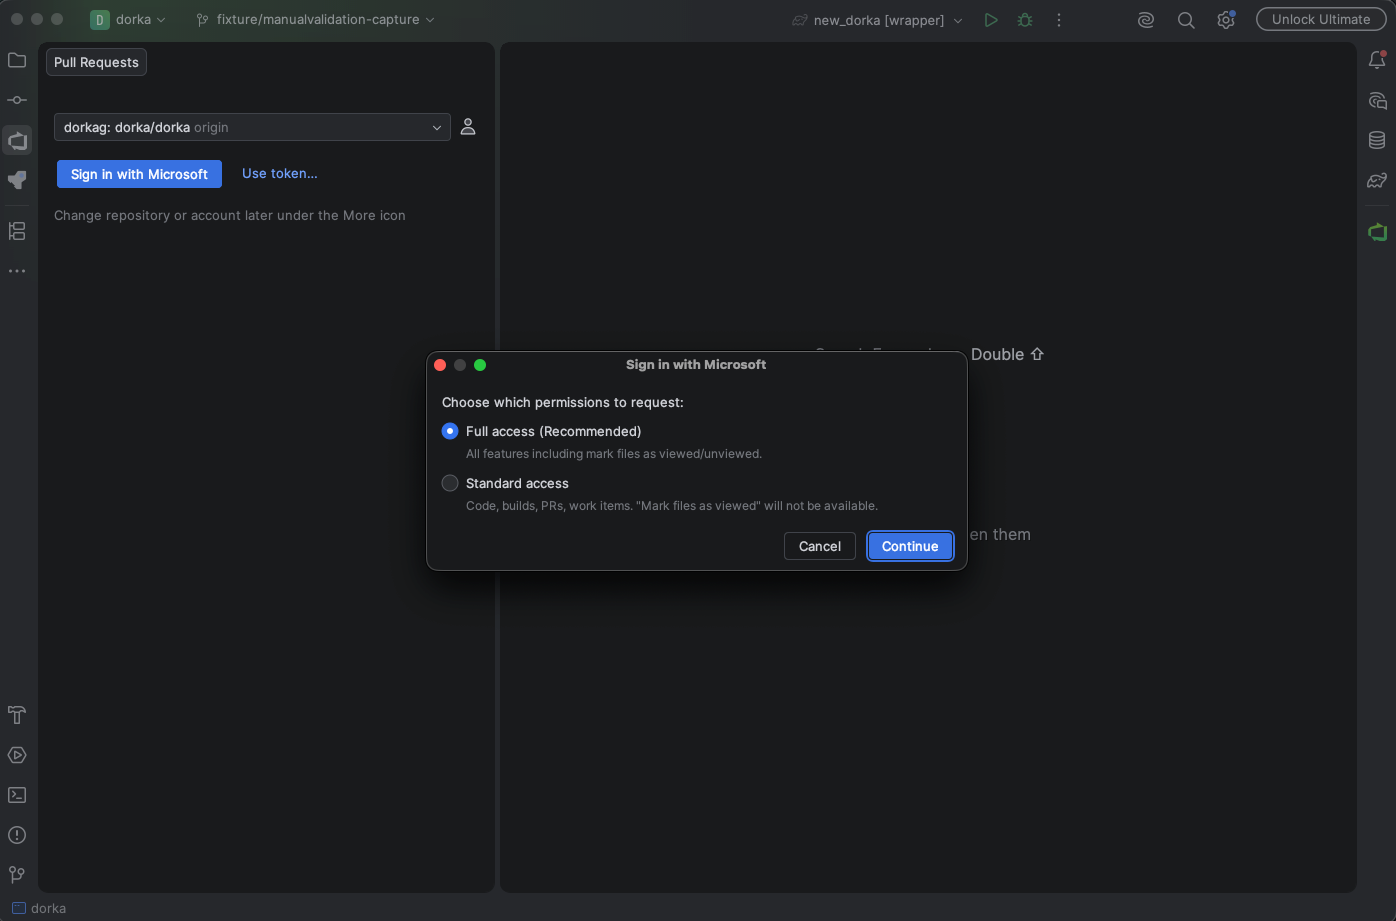
Task: Close the Sign in with Microsoft dialog
Action: point(440,365)
